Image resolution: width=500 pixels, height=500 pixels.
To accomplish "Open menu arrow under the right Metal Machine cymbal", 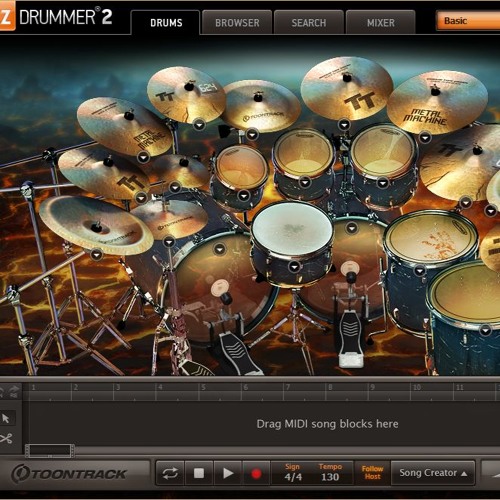I will tap(425, 137).
